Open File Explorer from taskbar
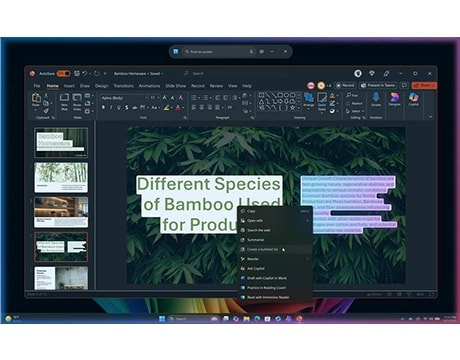Viewport: 460px width, 360px height. [x=246, y=319]
